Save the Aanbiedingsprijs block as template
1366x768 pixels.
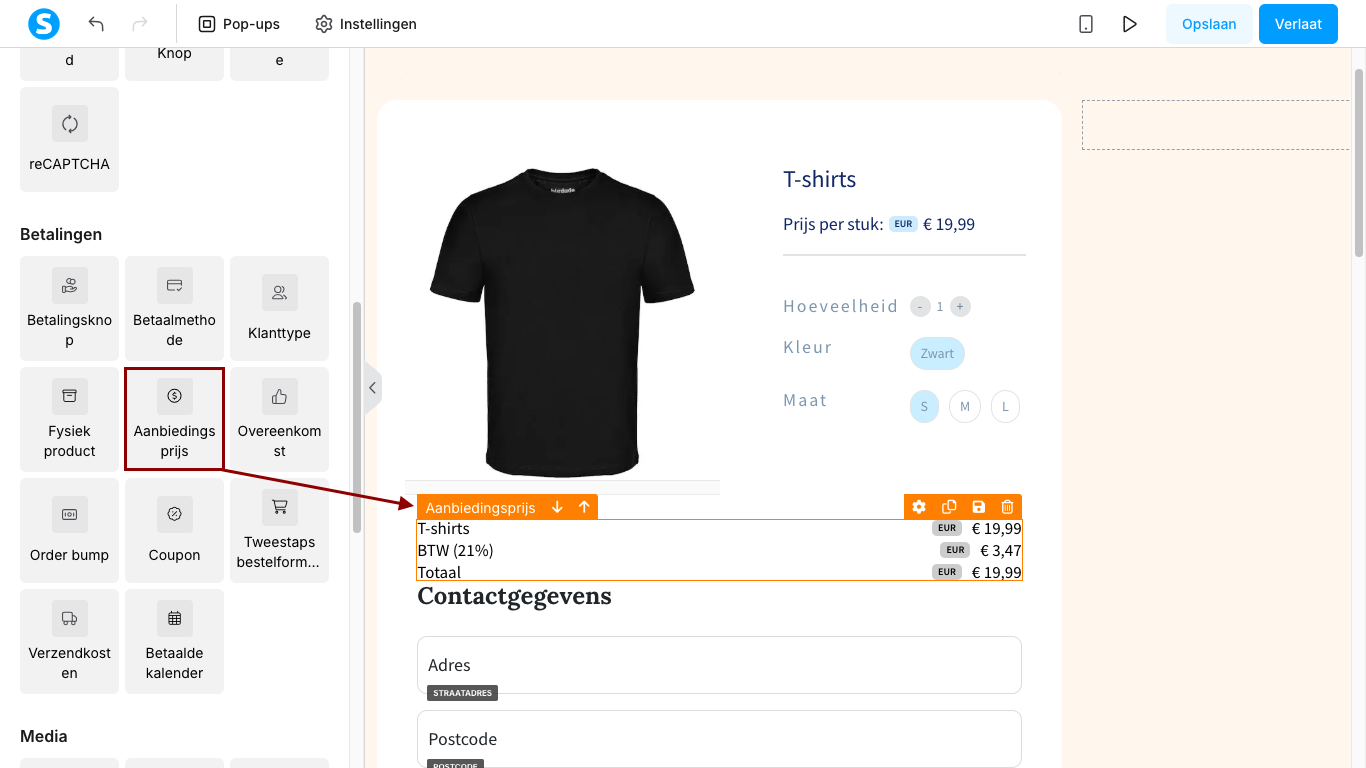pos(979,507)
